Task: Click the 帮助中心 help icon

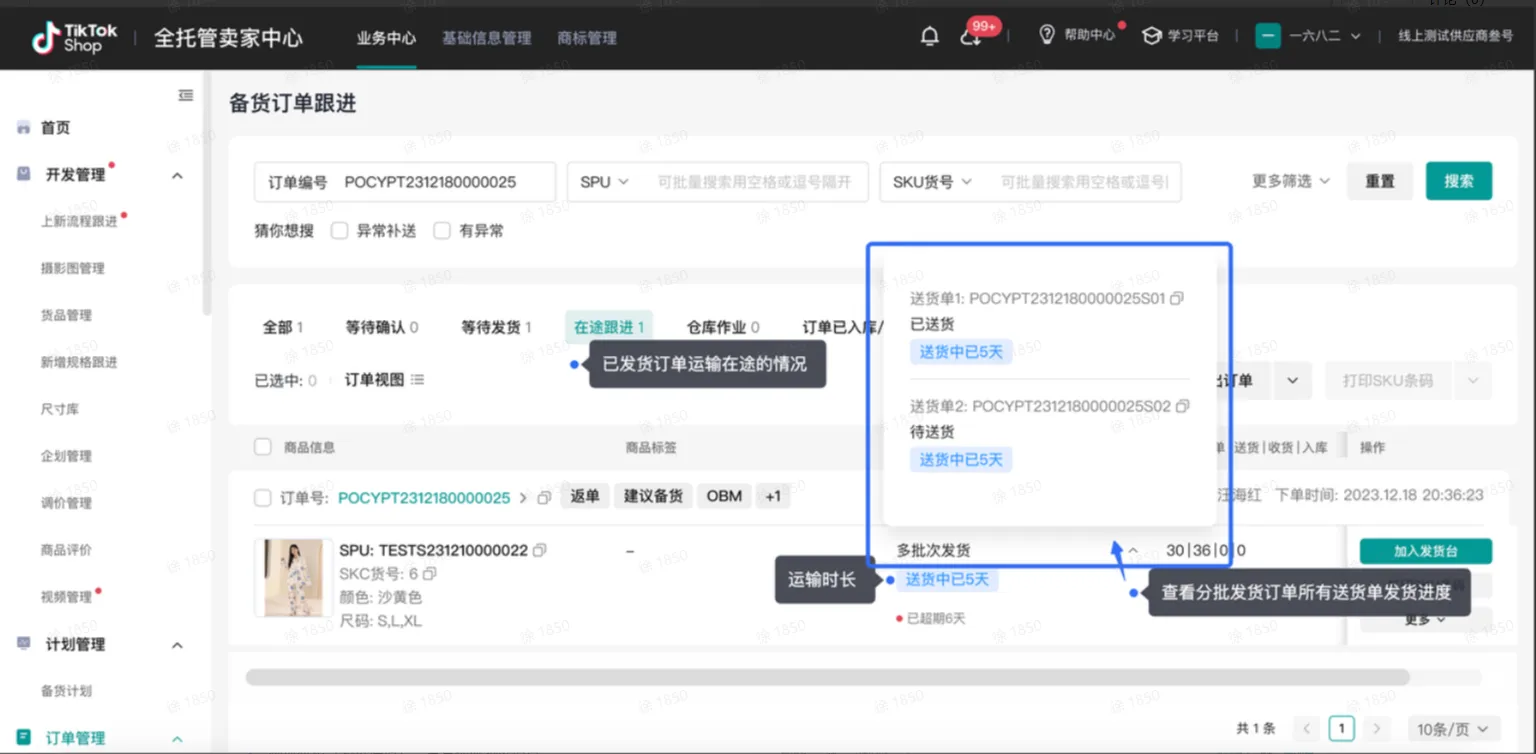Action: pyautogui.click(x=1047, y=35)
